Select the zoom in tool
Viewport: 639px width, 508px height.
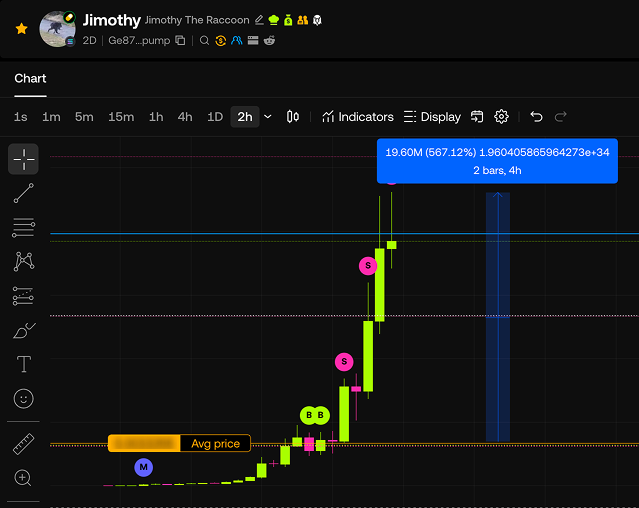(23, 478)
